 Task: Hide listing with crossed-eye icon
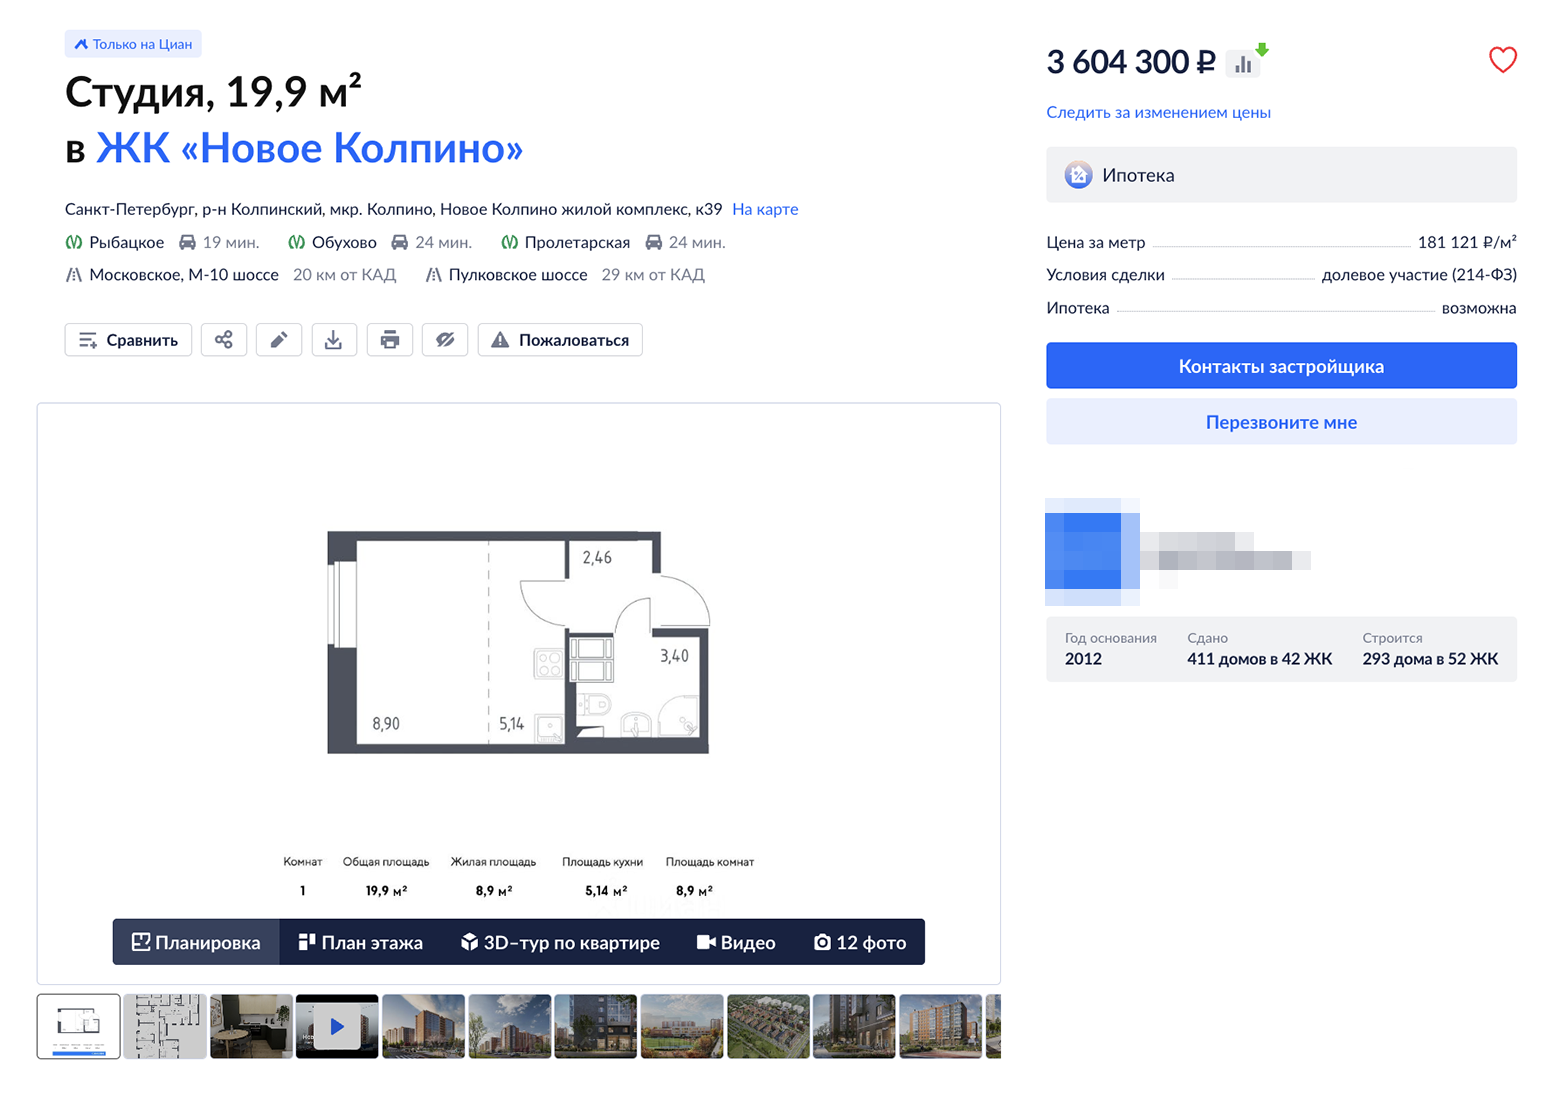445,340
